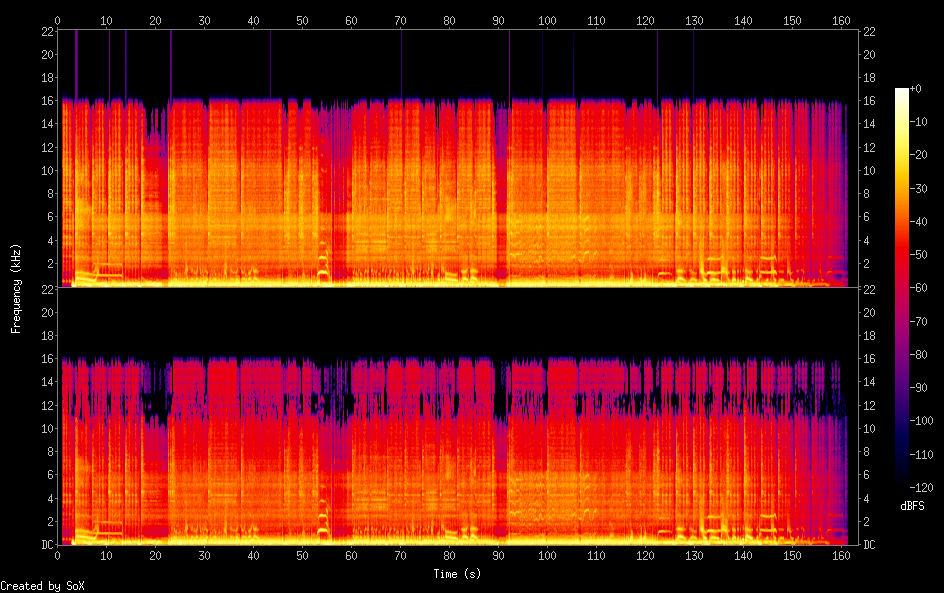The width and height of the screenshot is (944, 593).
Task: Click the 0 tick on bottom time axis
Action: tap(58, 555)
